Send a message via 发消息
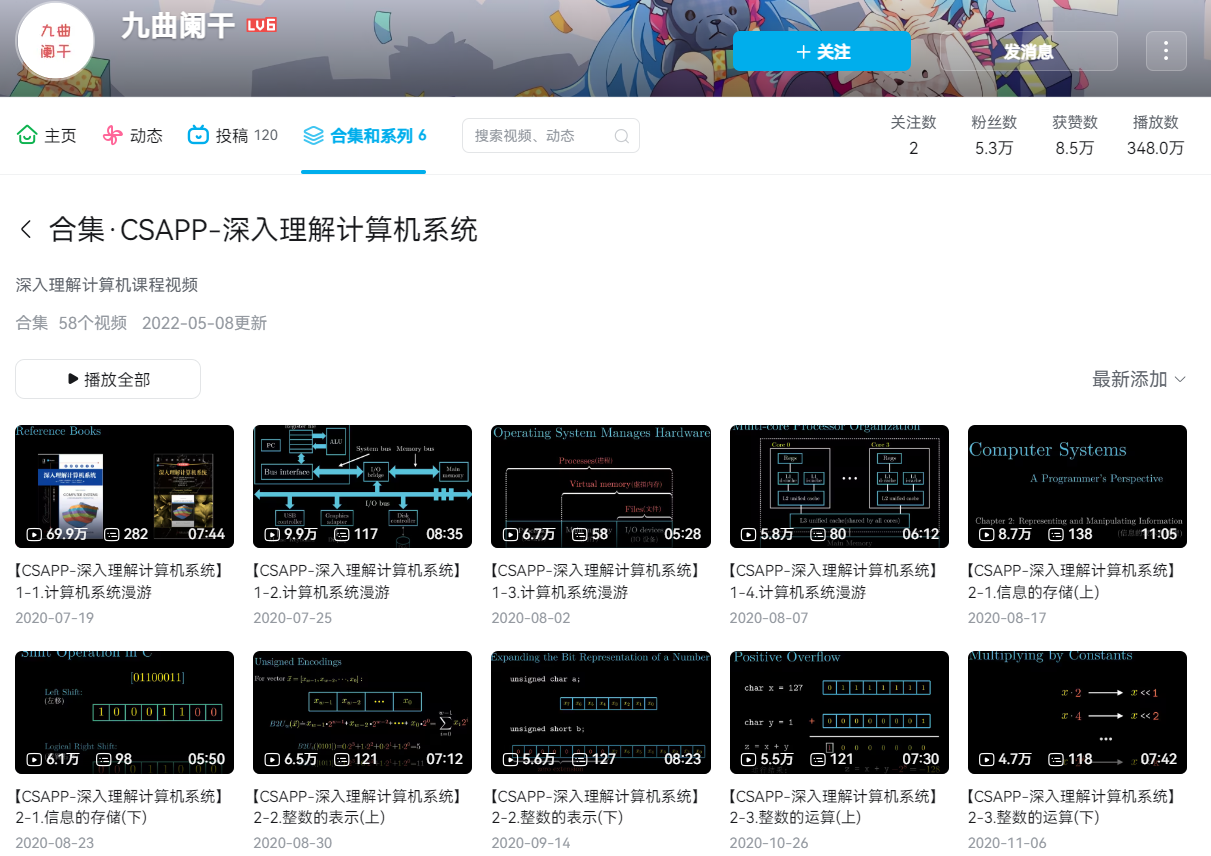Screen dimensions: 1211x856 point(1029,51)
